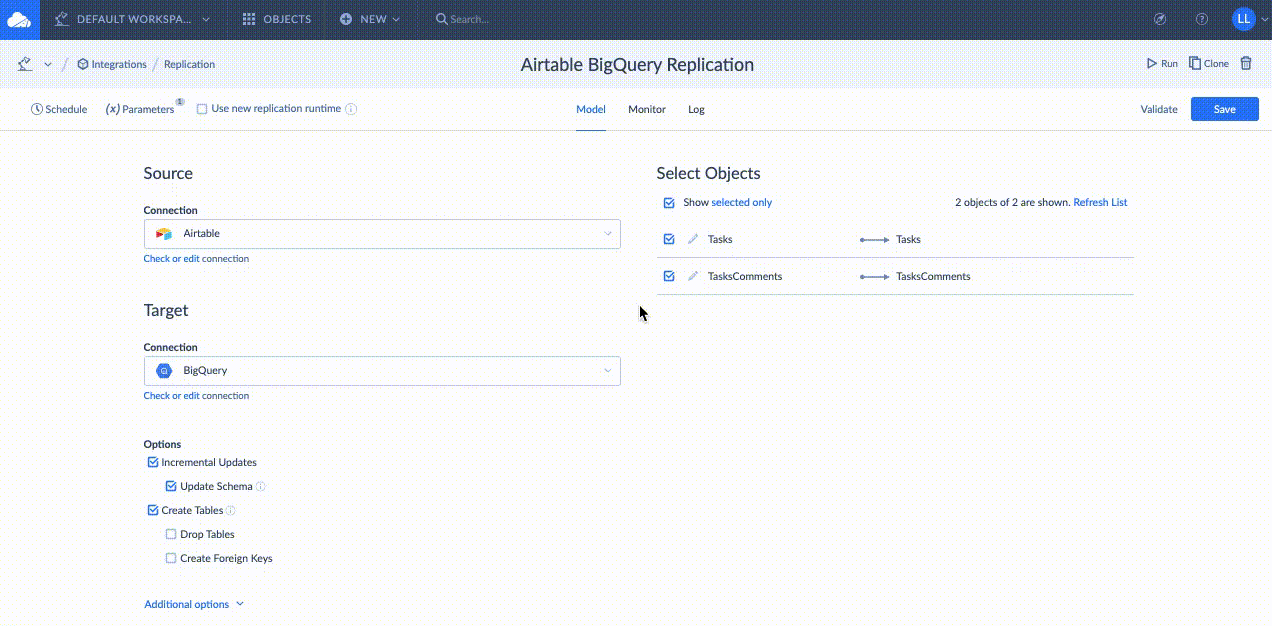
Task: Expand Additional options
Action: (194, 604)
